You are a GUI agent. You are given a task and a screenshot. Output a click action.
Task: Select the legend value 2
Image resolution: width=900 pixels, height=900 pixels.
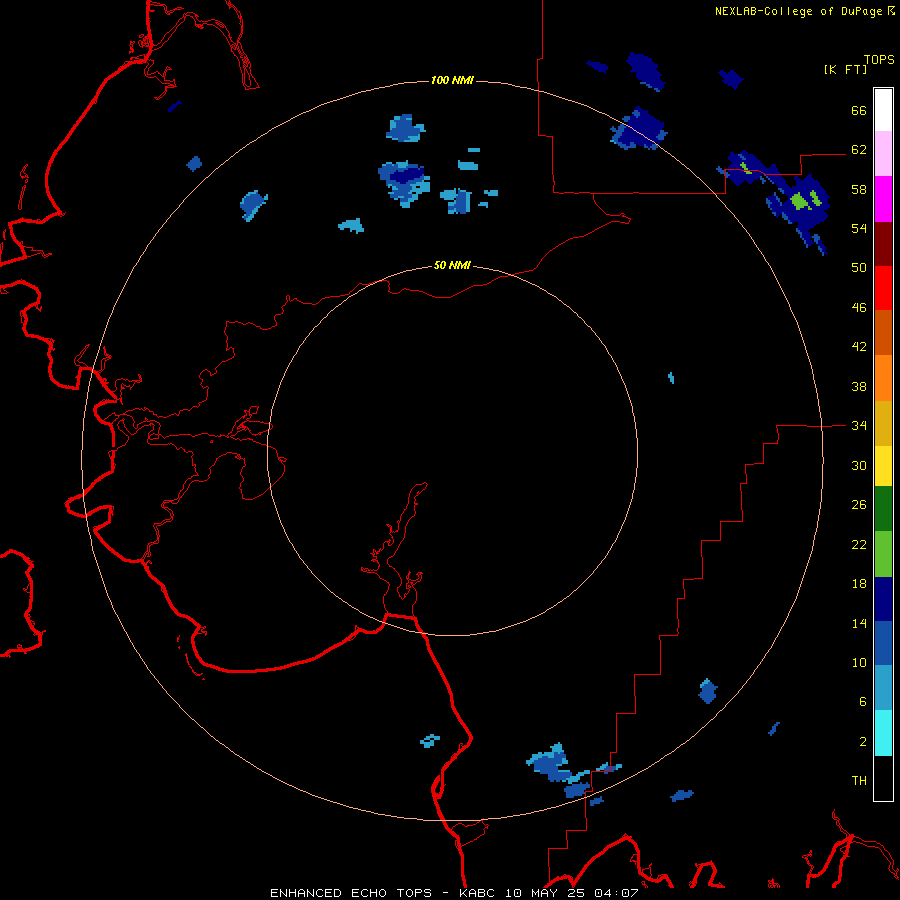863,741
